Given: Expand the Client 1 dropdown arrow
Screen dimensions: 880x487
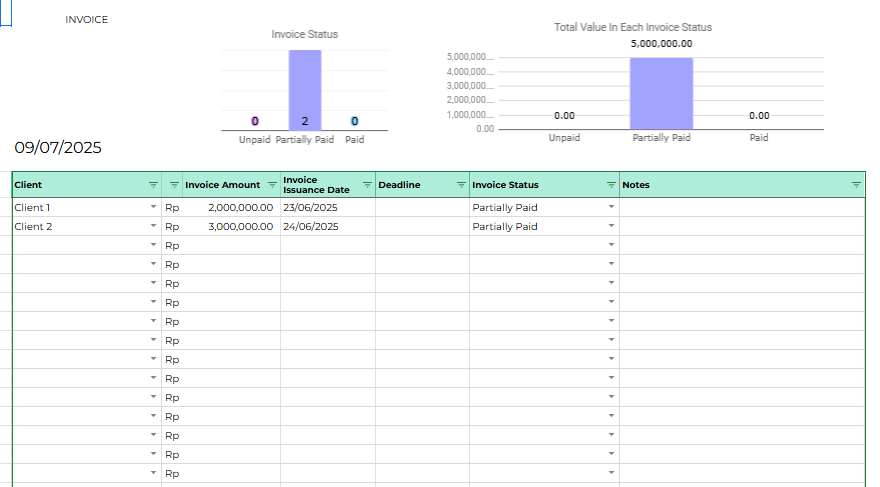Looking at the screenshot, I should [x=153, y=207].
